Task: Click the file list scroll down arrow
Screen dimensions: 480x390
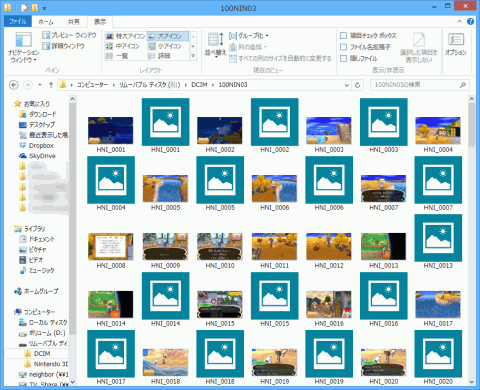Action: (x=472, y=382)
